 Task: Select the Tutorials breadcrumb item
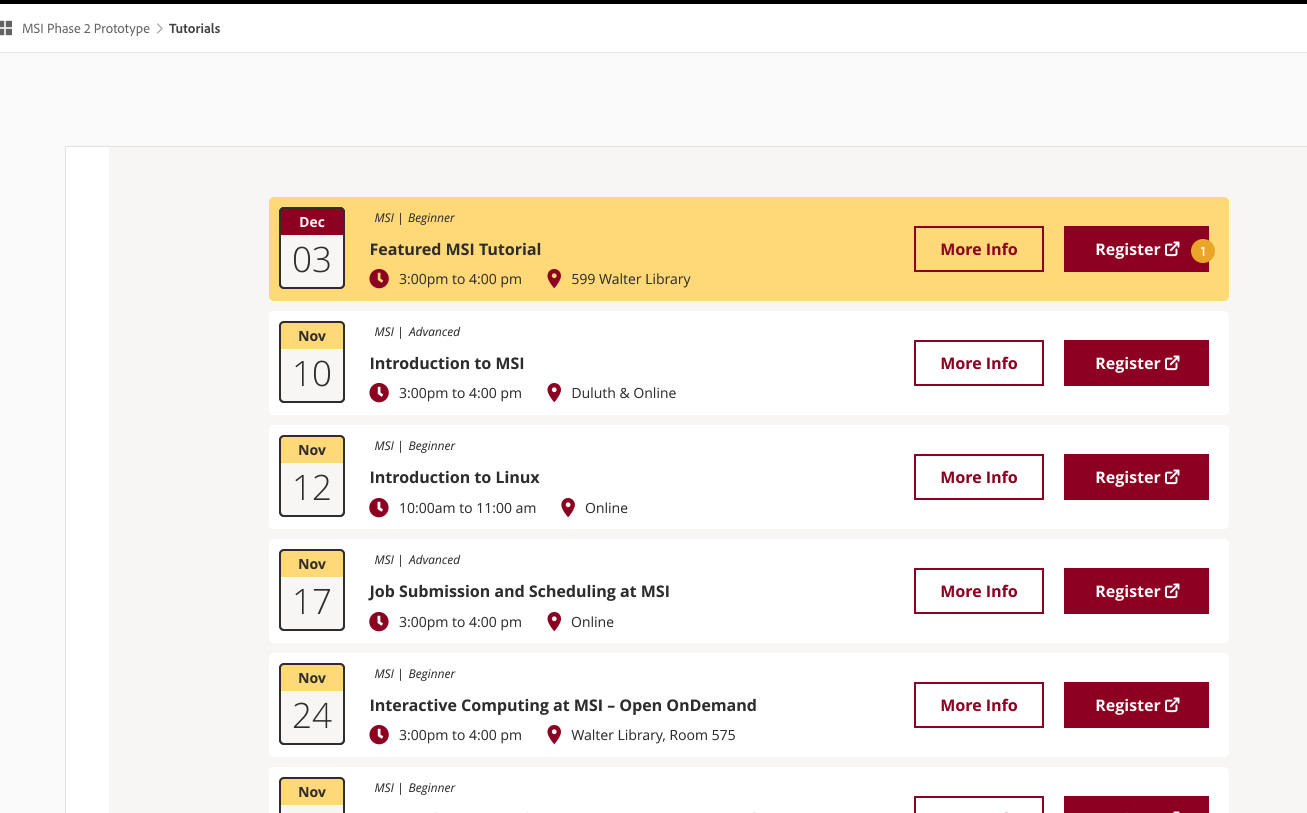point(194,29)
